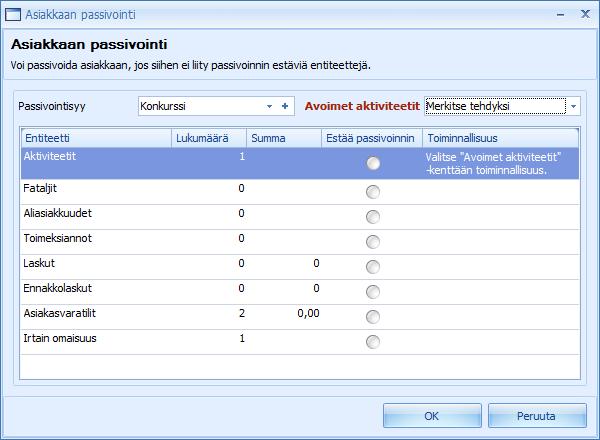Open the Passivointisyy dropdown arrow
The height and width of the screenshot is (440, 600).
[269, 106]
